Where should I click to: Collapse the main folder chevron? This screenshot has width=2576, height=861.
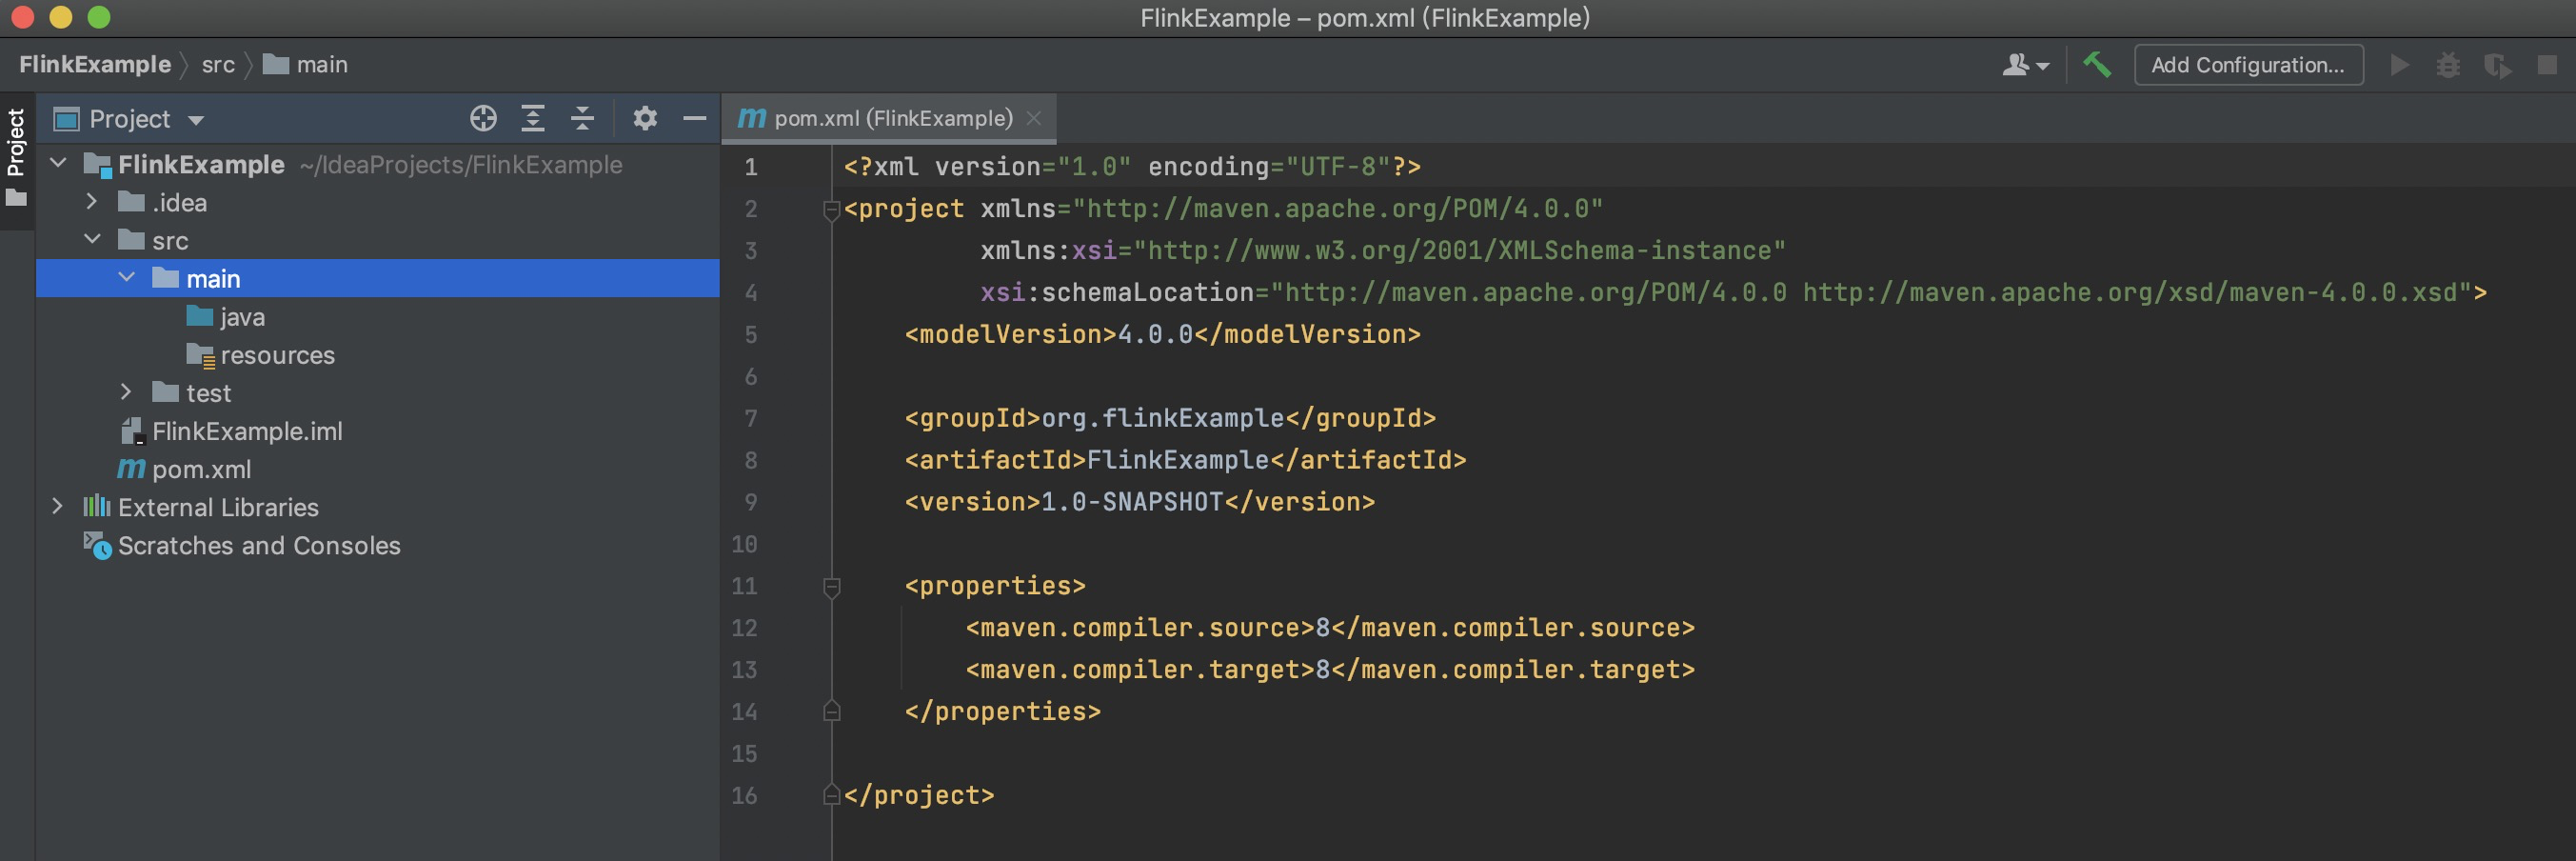coord(126,278)
